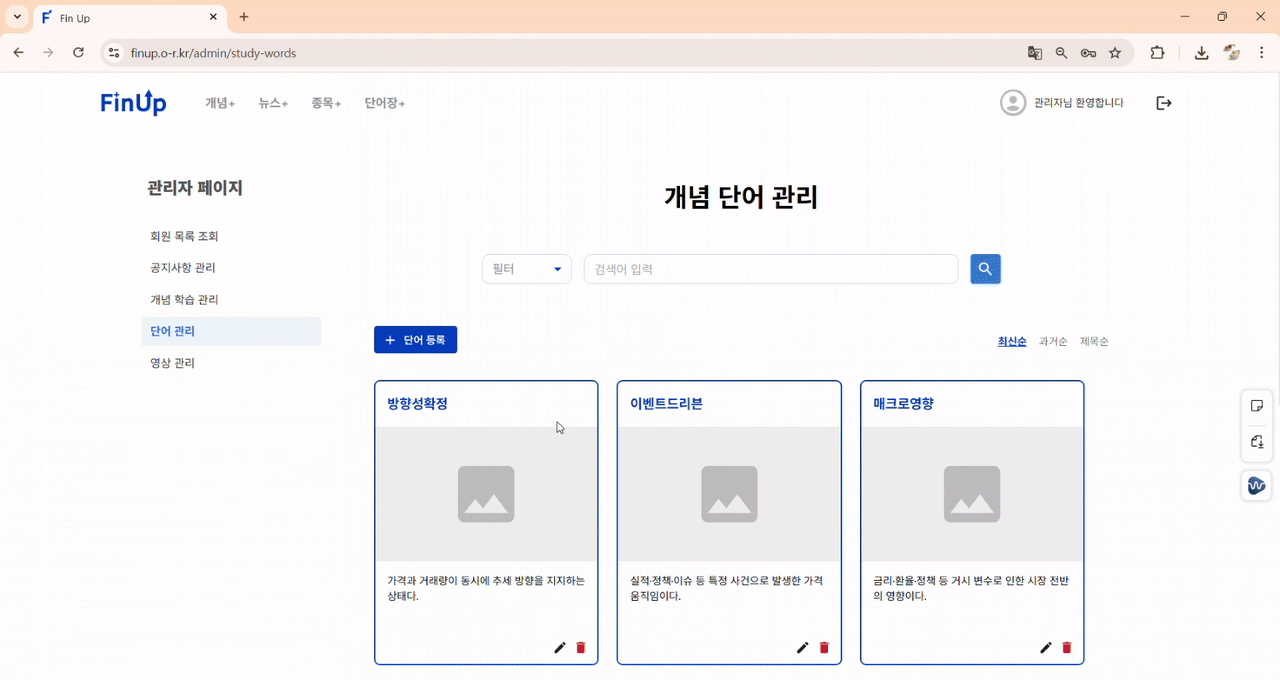Edit the 매크로영향 entry with the pencil icon
The height and width of the screenshot is (680, 1280).
pyautogui.click(x=1045, y=647)
